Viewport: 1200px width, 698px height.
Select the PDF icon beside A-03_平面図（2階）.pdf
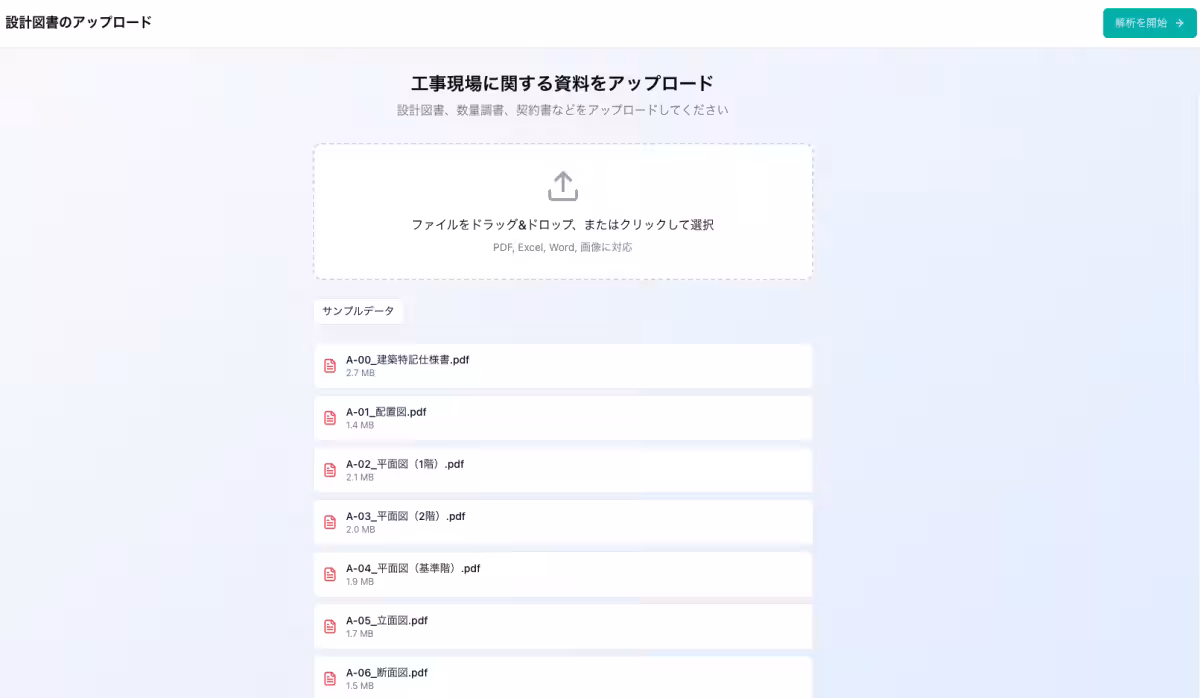tap(329, 522)
